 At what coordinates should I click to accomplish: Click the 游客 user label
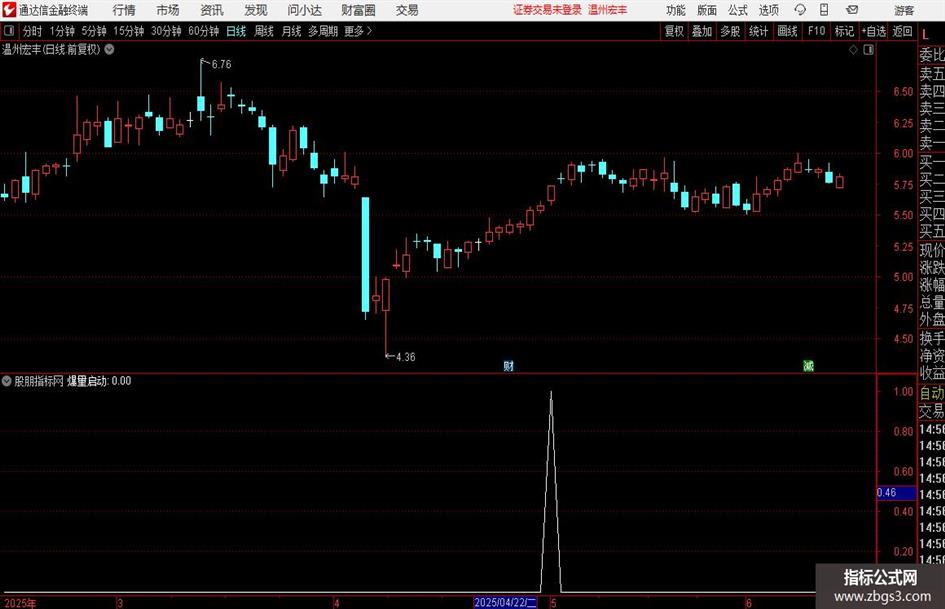904,10
